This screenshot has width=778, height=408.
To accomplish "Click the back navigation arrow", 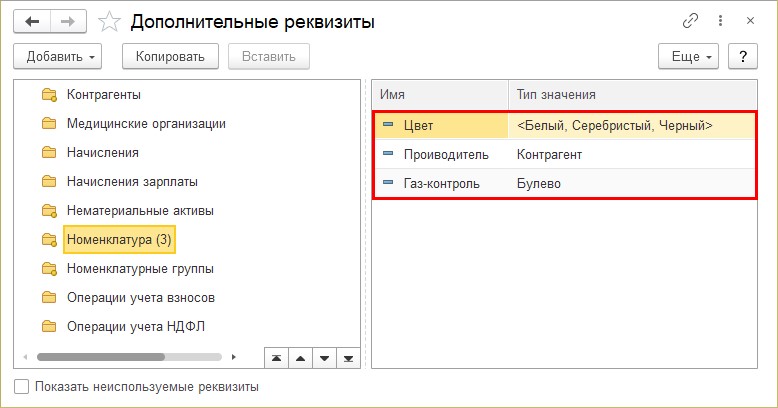I will point(31,20).
